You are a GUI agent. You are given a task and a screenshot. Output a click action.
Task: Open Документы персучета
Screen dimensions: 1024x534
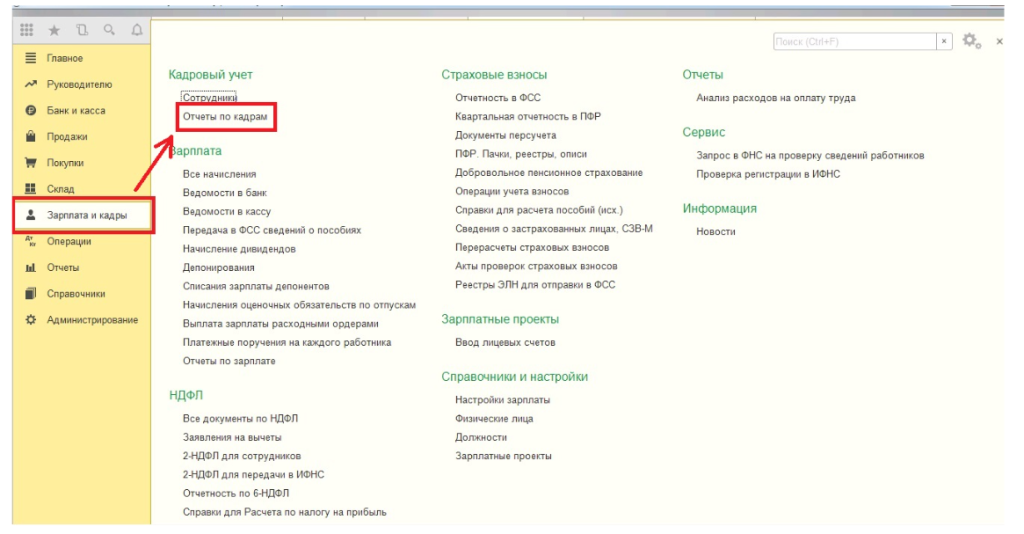point(505,135)
